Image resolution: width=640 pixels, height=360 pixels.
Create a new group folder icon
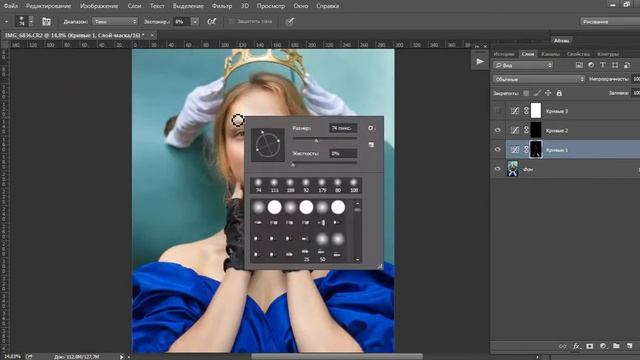pos(616,346)
